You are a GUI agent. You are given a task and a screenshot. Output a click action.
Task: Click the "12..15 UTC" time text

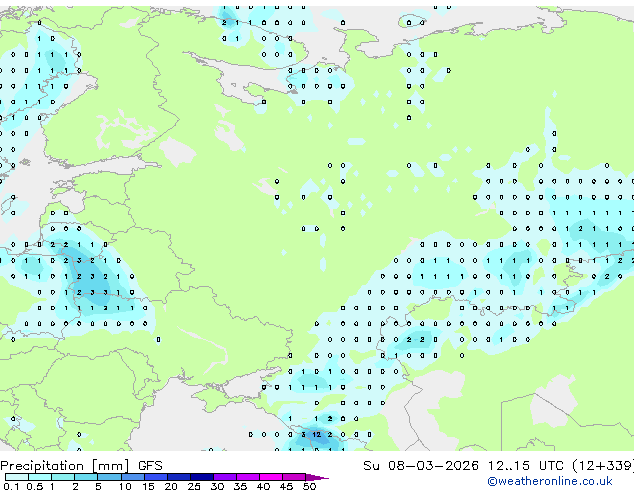pos(525,466)
